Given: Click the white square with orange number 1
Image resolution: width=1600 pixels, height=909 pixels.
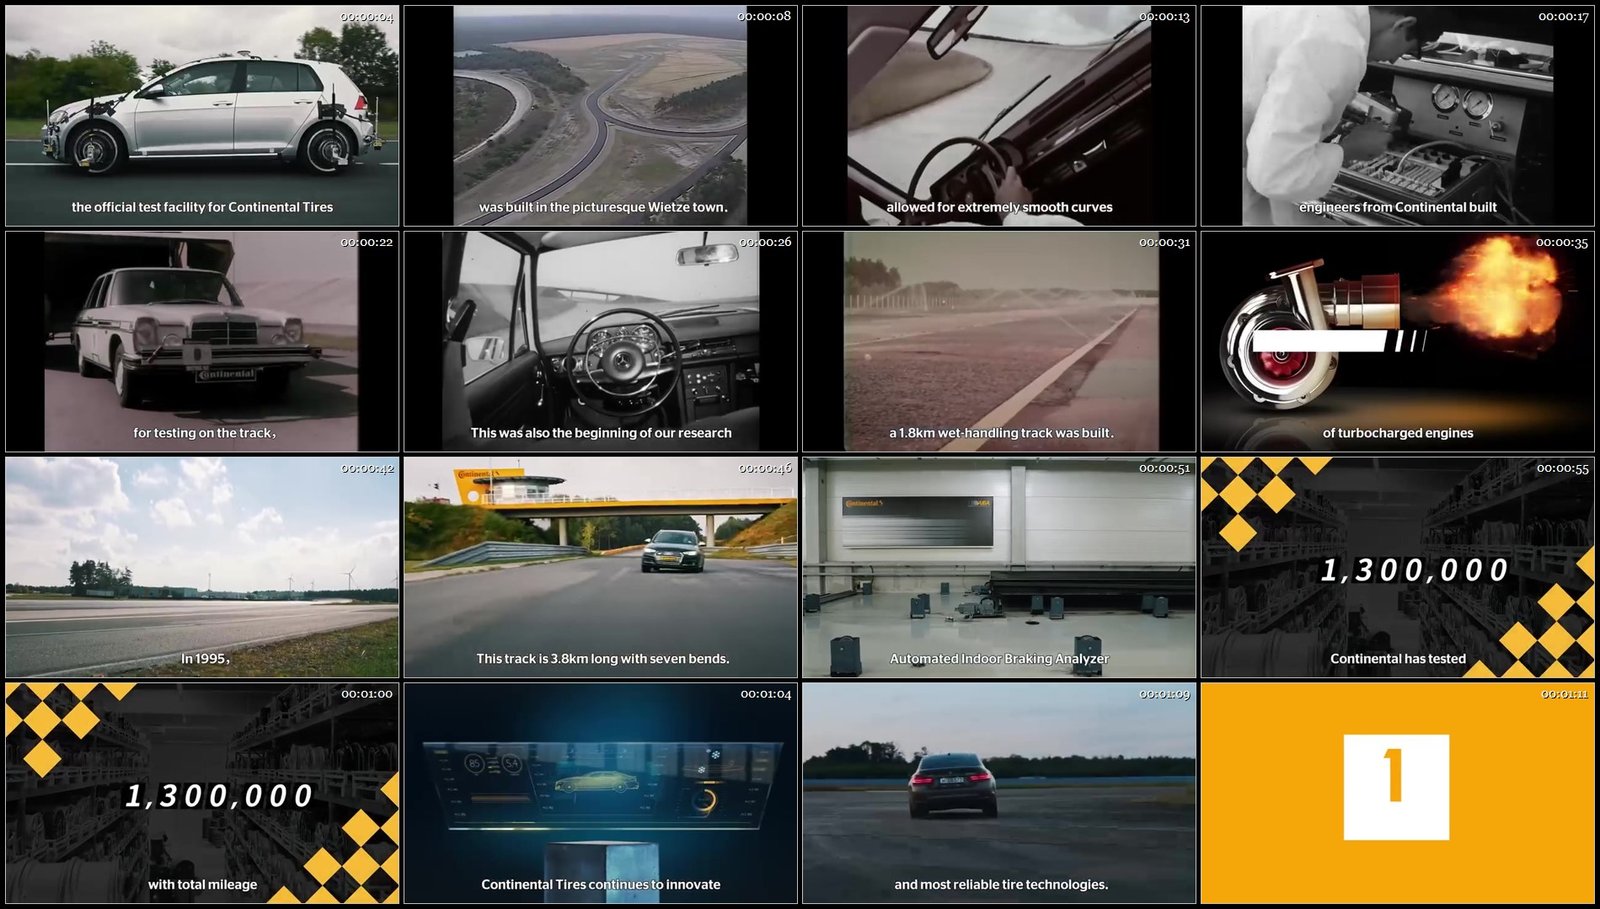Looking at the screenshot, I should click(x=1396, y=787).
